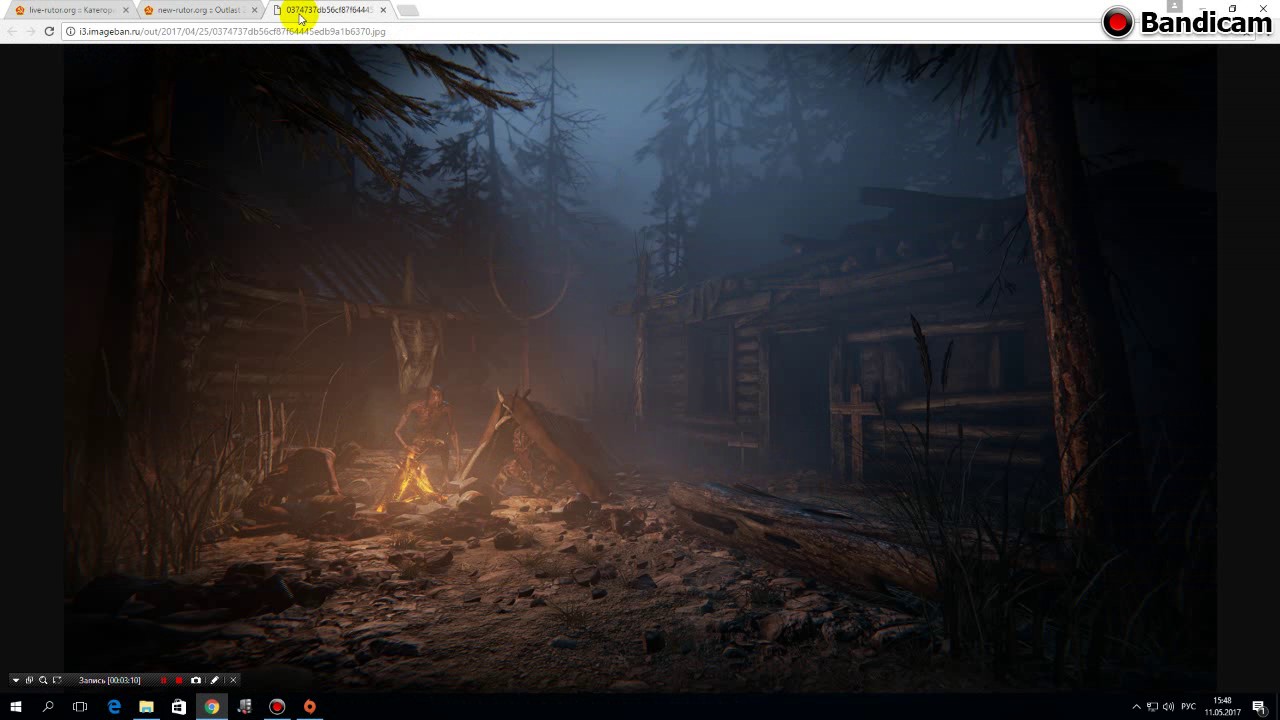Image resolution: width=1280 pixels, height=720 pixels.
Task: Take a screenshot with Bandicam camera icon
Action: (x=196, y=680)
